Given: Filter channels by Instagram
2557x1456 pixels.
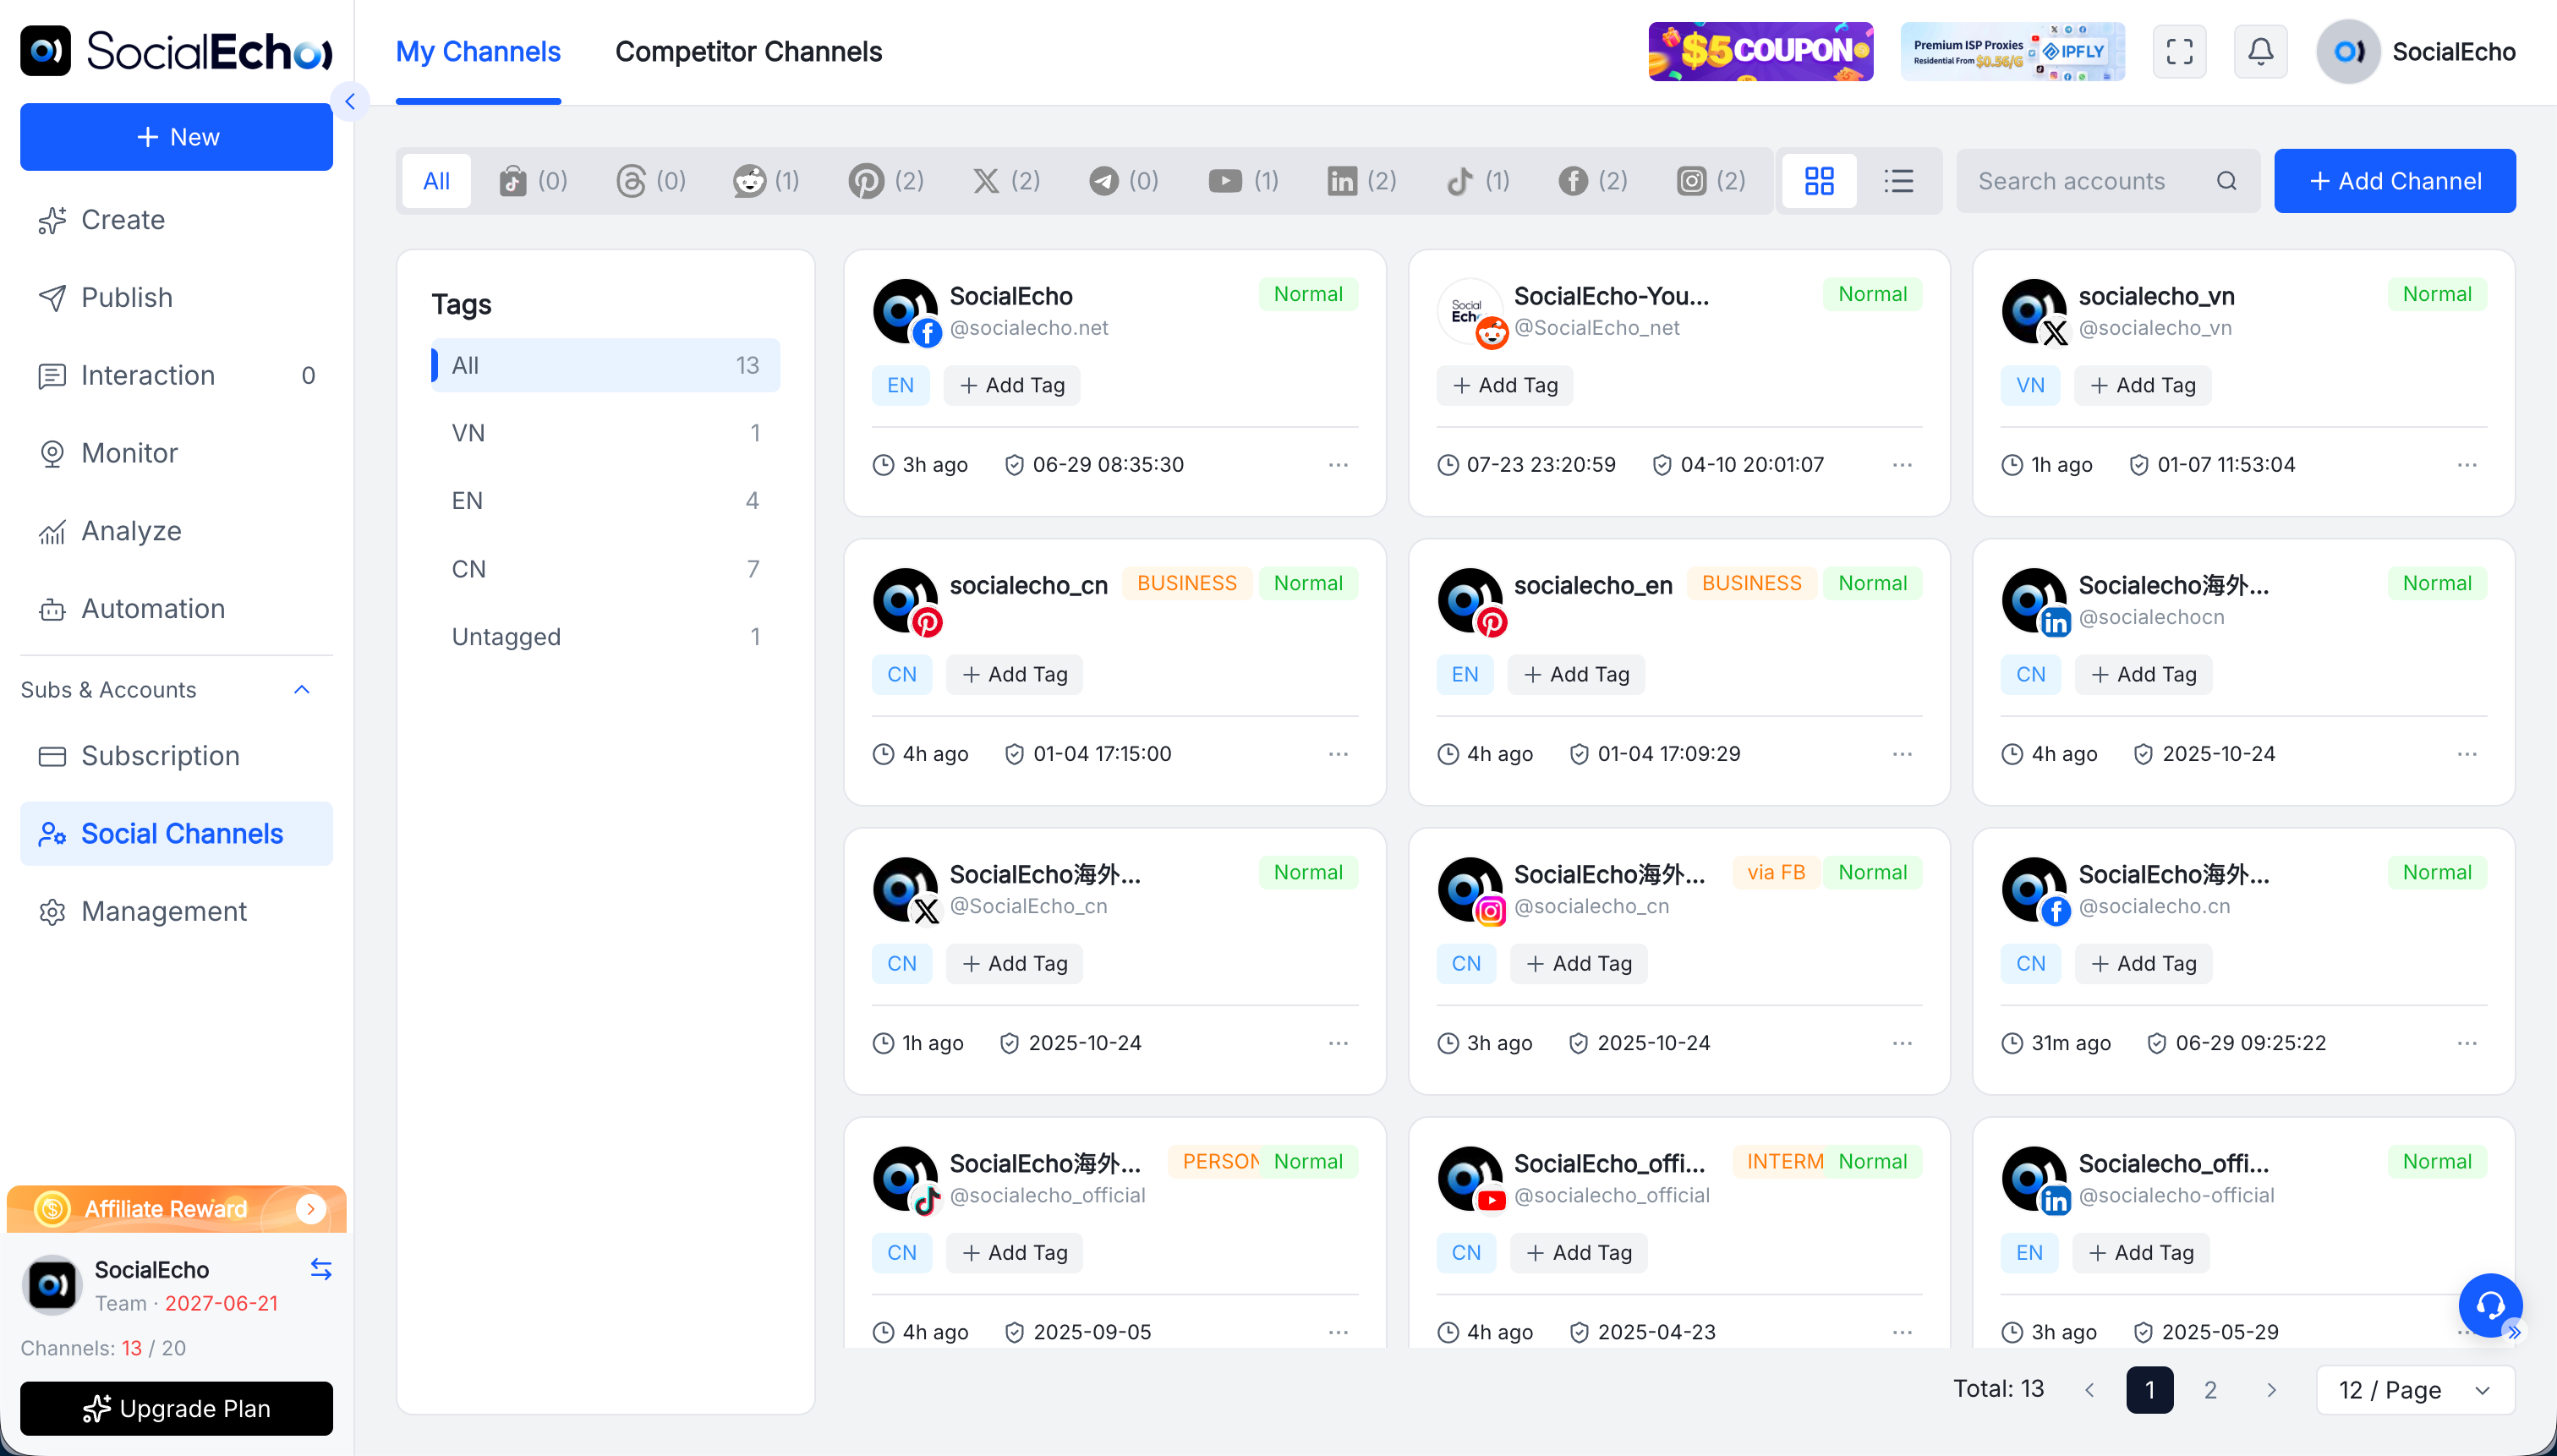Looking at the screenshot, I should coord(1712,181).
